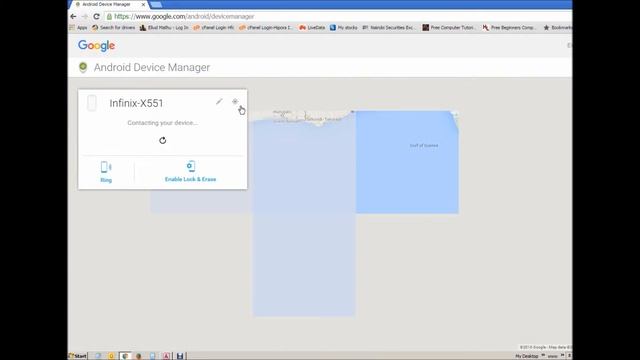Open the cPanel Login bookmark next to Log In

(x=213, y=28)
